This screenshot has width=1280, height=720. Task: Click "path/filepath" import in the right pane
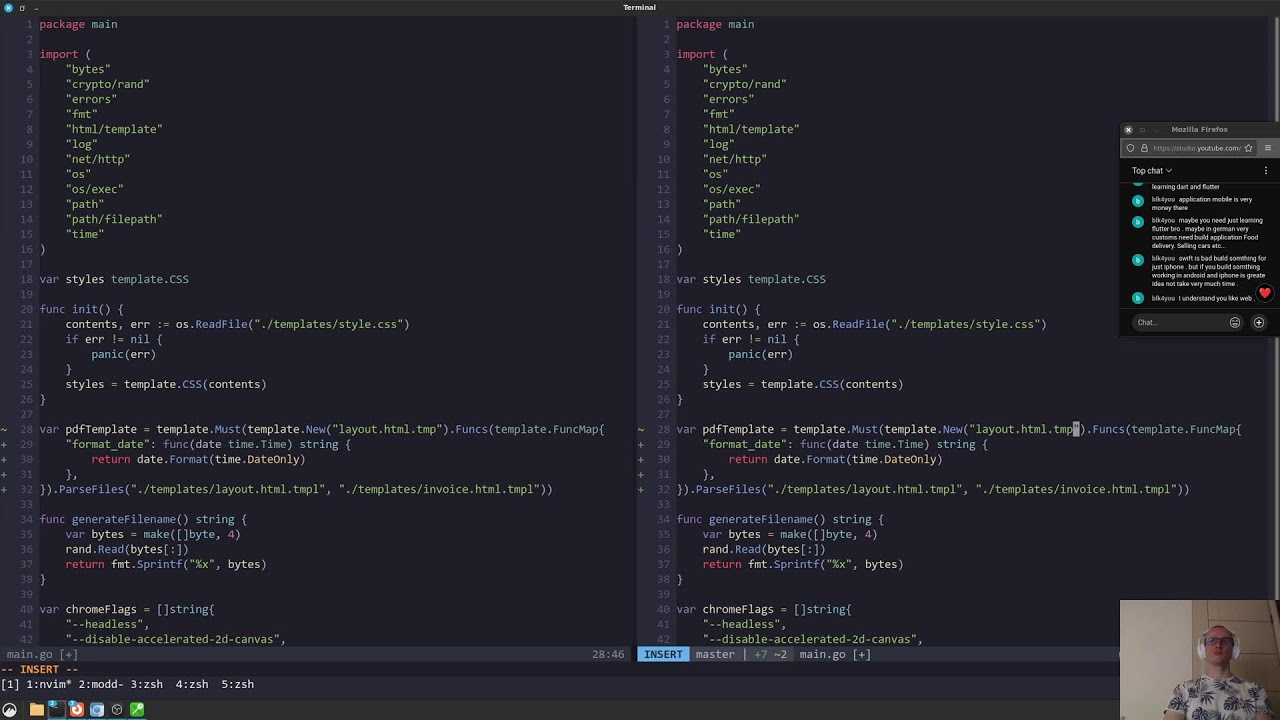tap(751, 219)
